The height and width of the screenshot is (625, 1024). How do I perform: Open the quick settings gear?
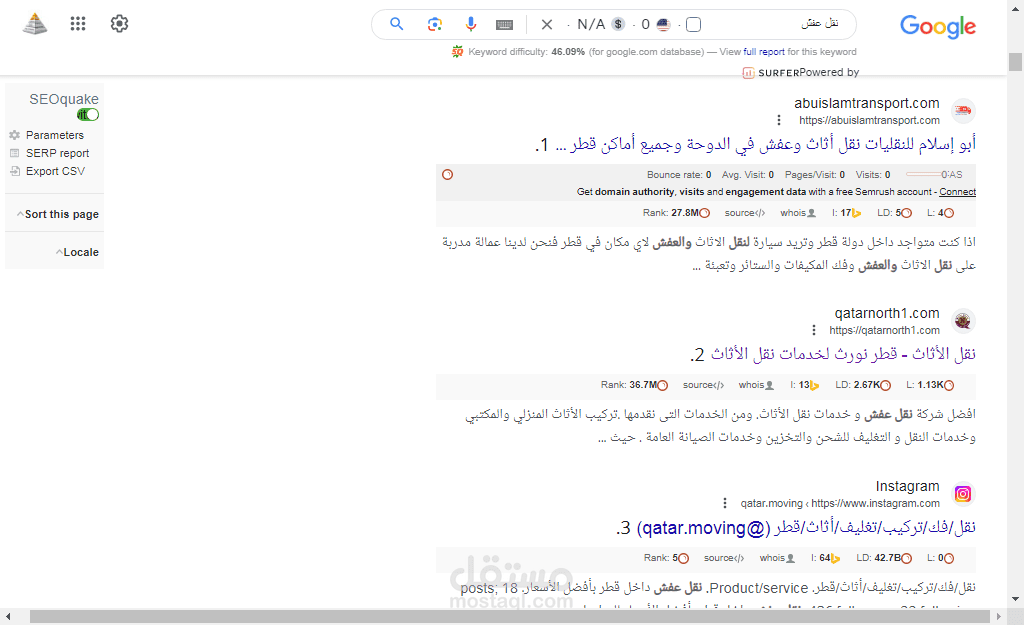point(120,24)
